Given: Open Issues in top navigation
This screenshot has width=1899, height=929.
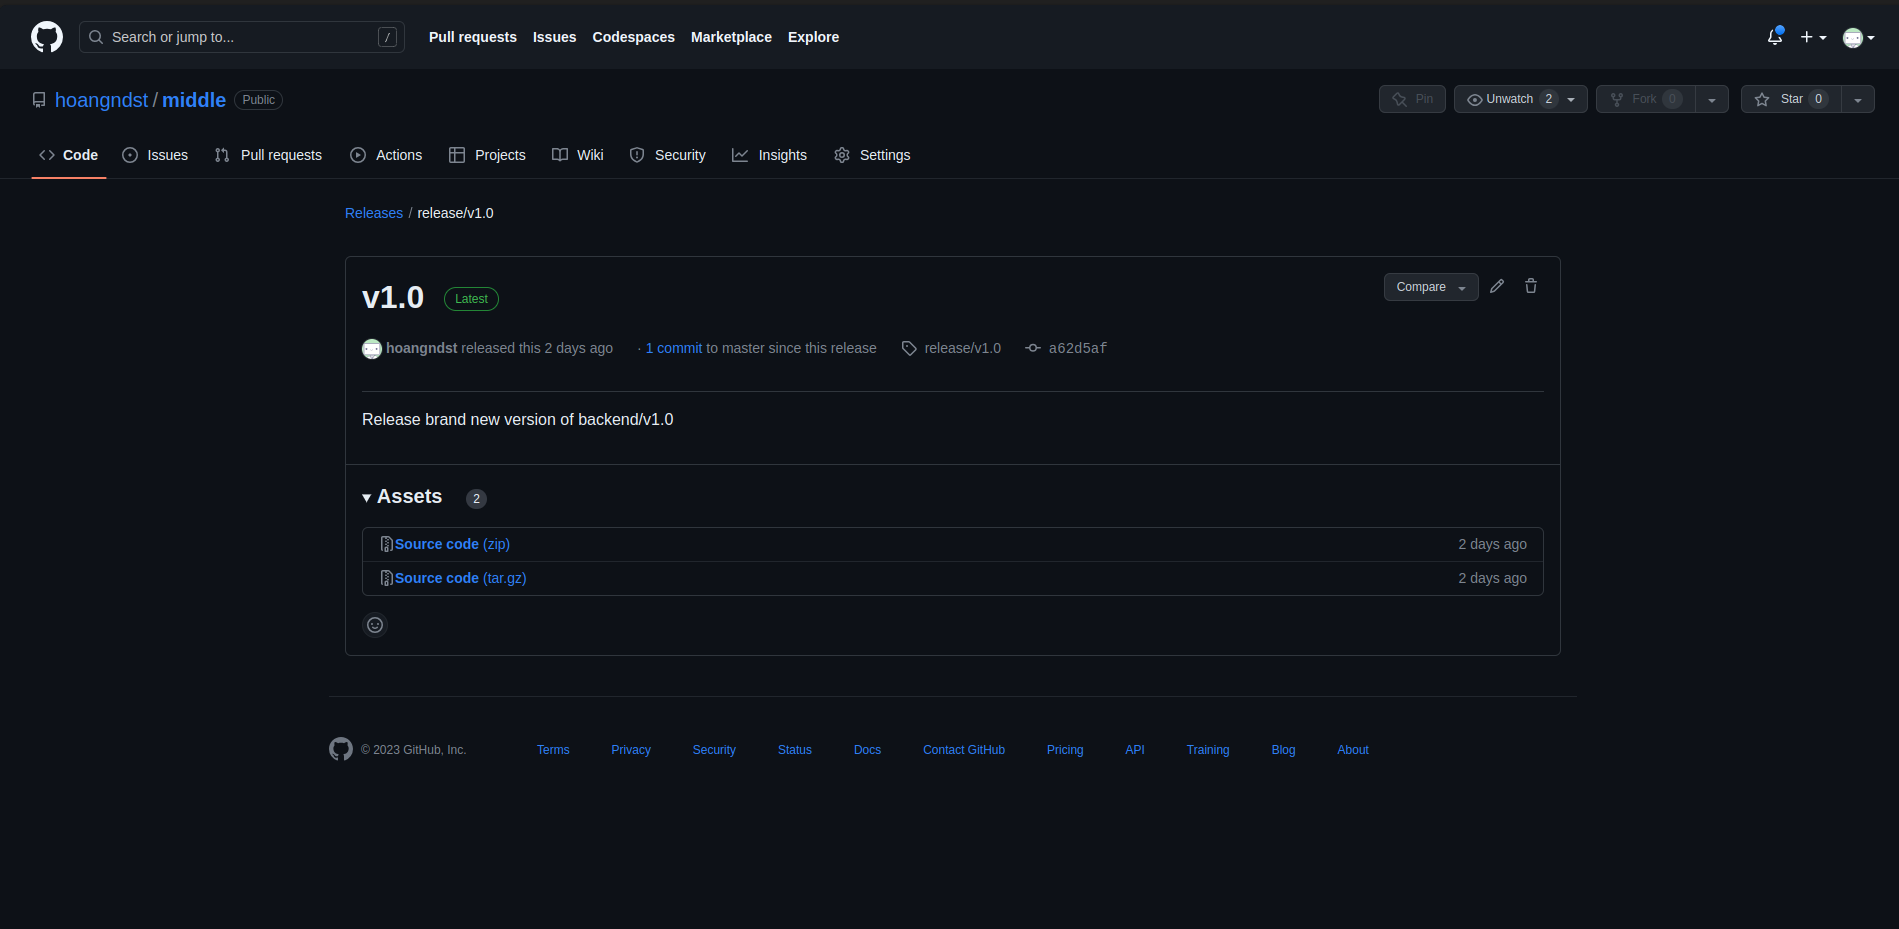Looking at the screenshot, I should (x=554, y=37).
